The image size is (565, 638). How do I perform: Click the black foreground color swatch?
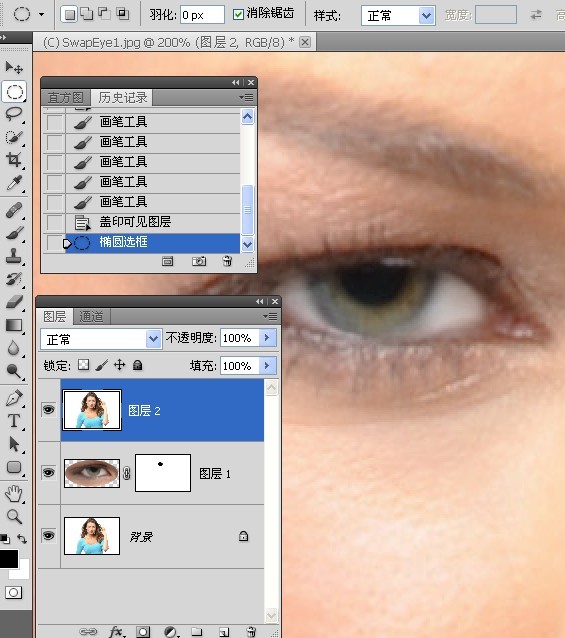click(x=9, y=559)
